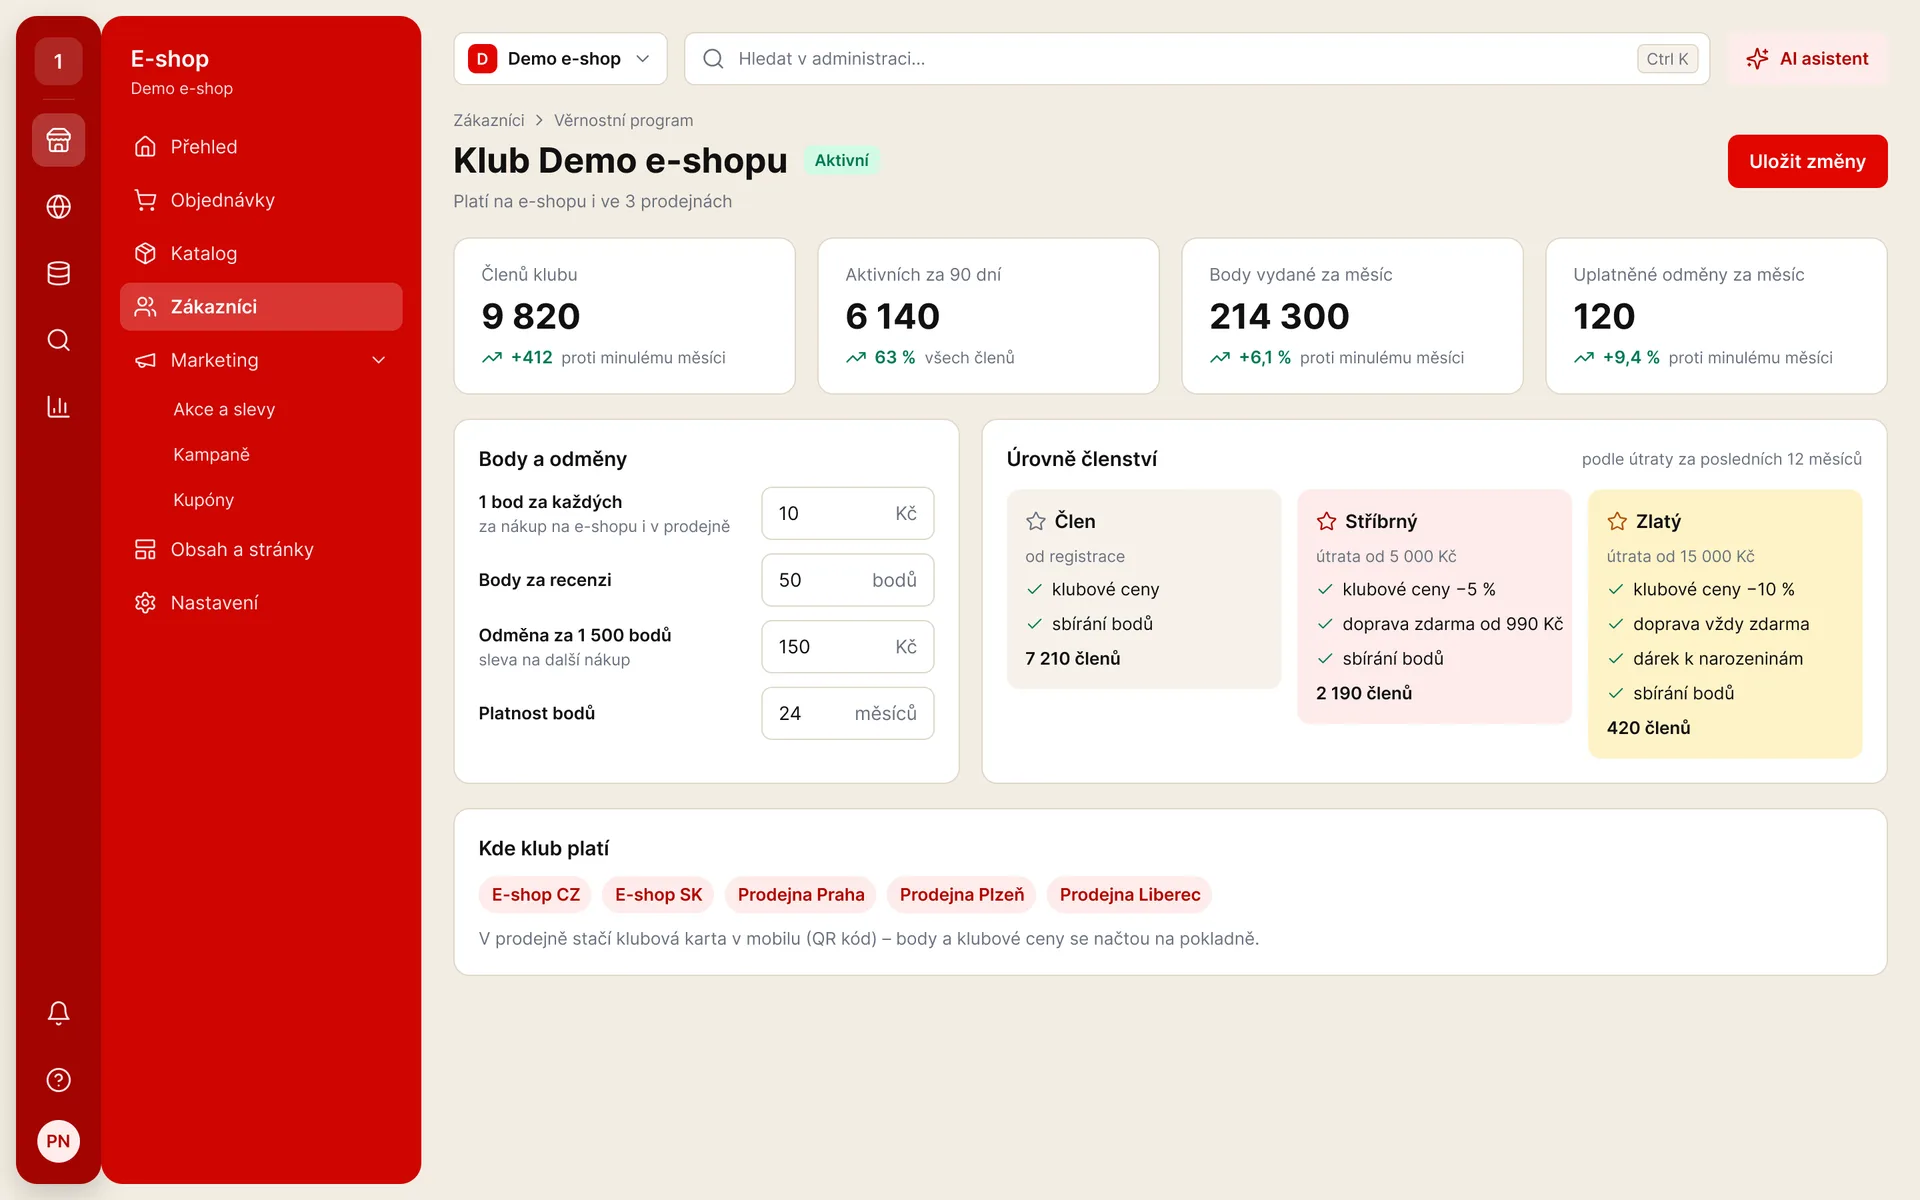Select the Prodejna Plzeň chip
The height and width of the screenshot is (1200, 1920).
point(962,895)
